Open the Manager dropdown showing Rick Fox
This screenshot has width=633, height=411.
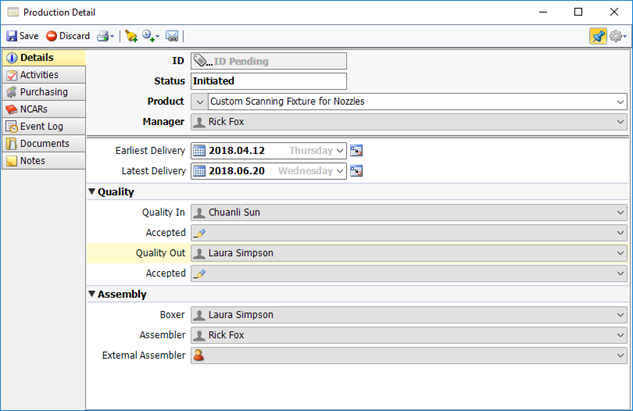pos(620,122)
